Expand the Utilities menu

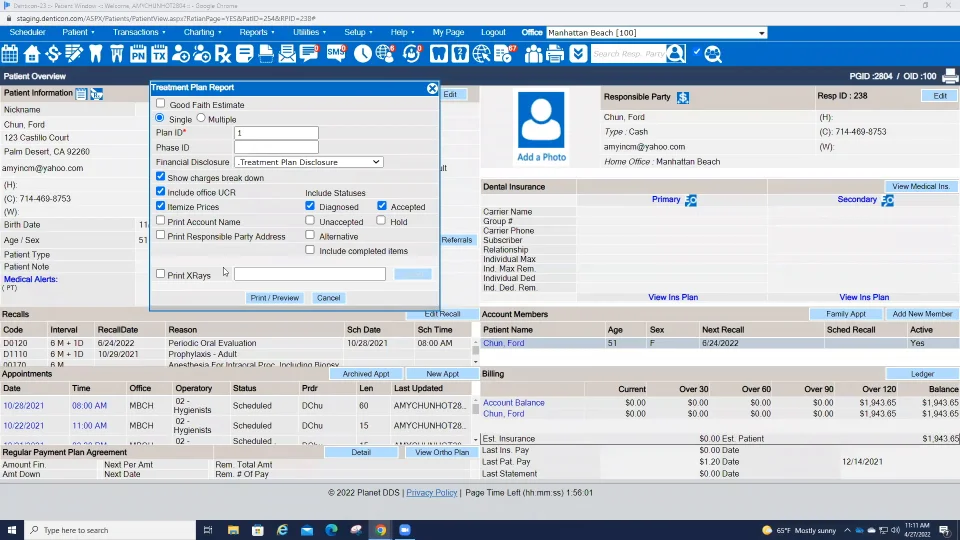[309, 32]
